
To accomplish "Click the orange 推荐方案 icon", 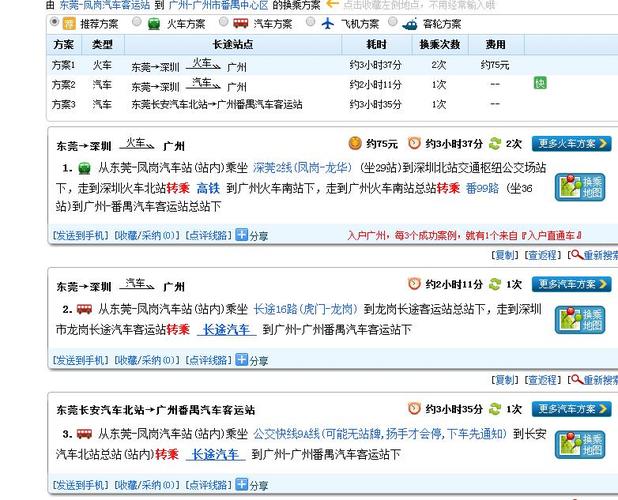I will point(69,24).
